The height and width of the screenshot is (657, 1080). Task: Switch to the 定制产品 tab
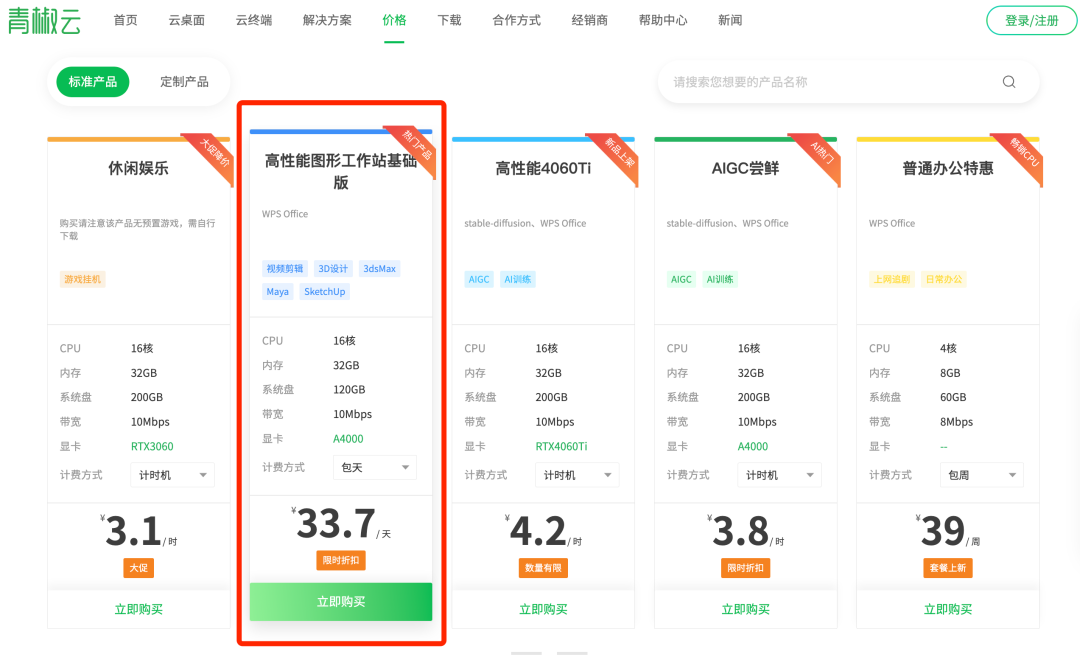click(184, 82)
